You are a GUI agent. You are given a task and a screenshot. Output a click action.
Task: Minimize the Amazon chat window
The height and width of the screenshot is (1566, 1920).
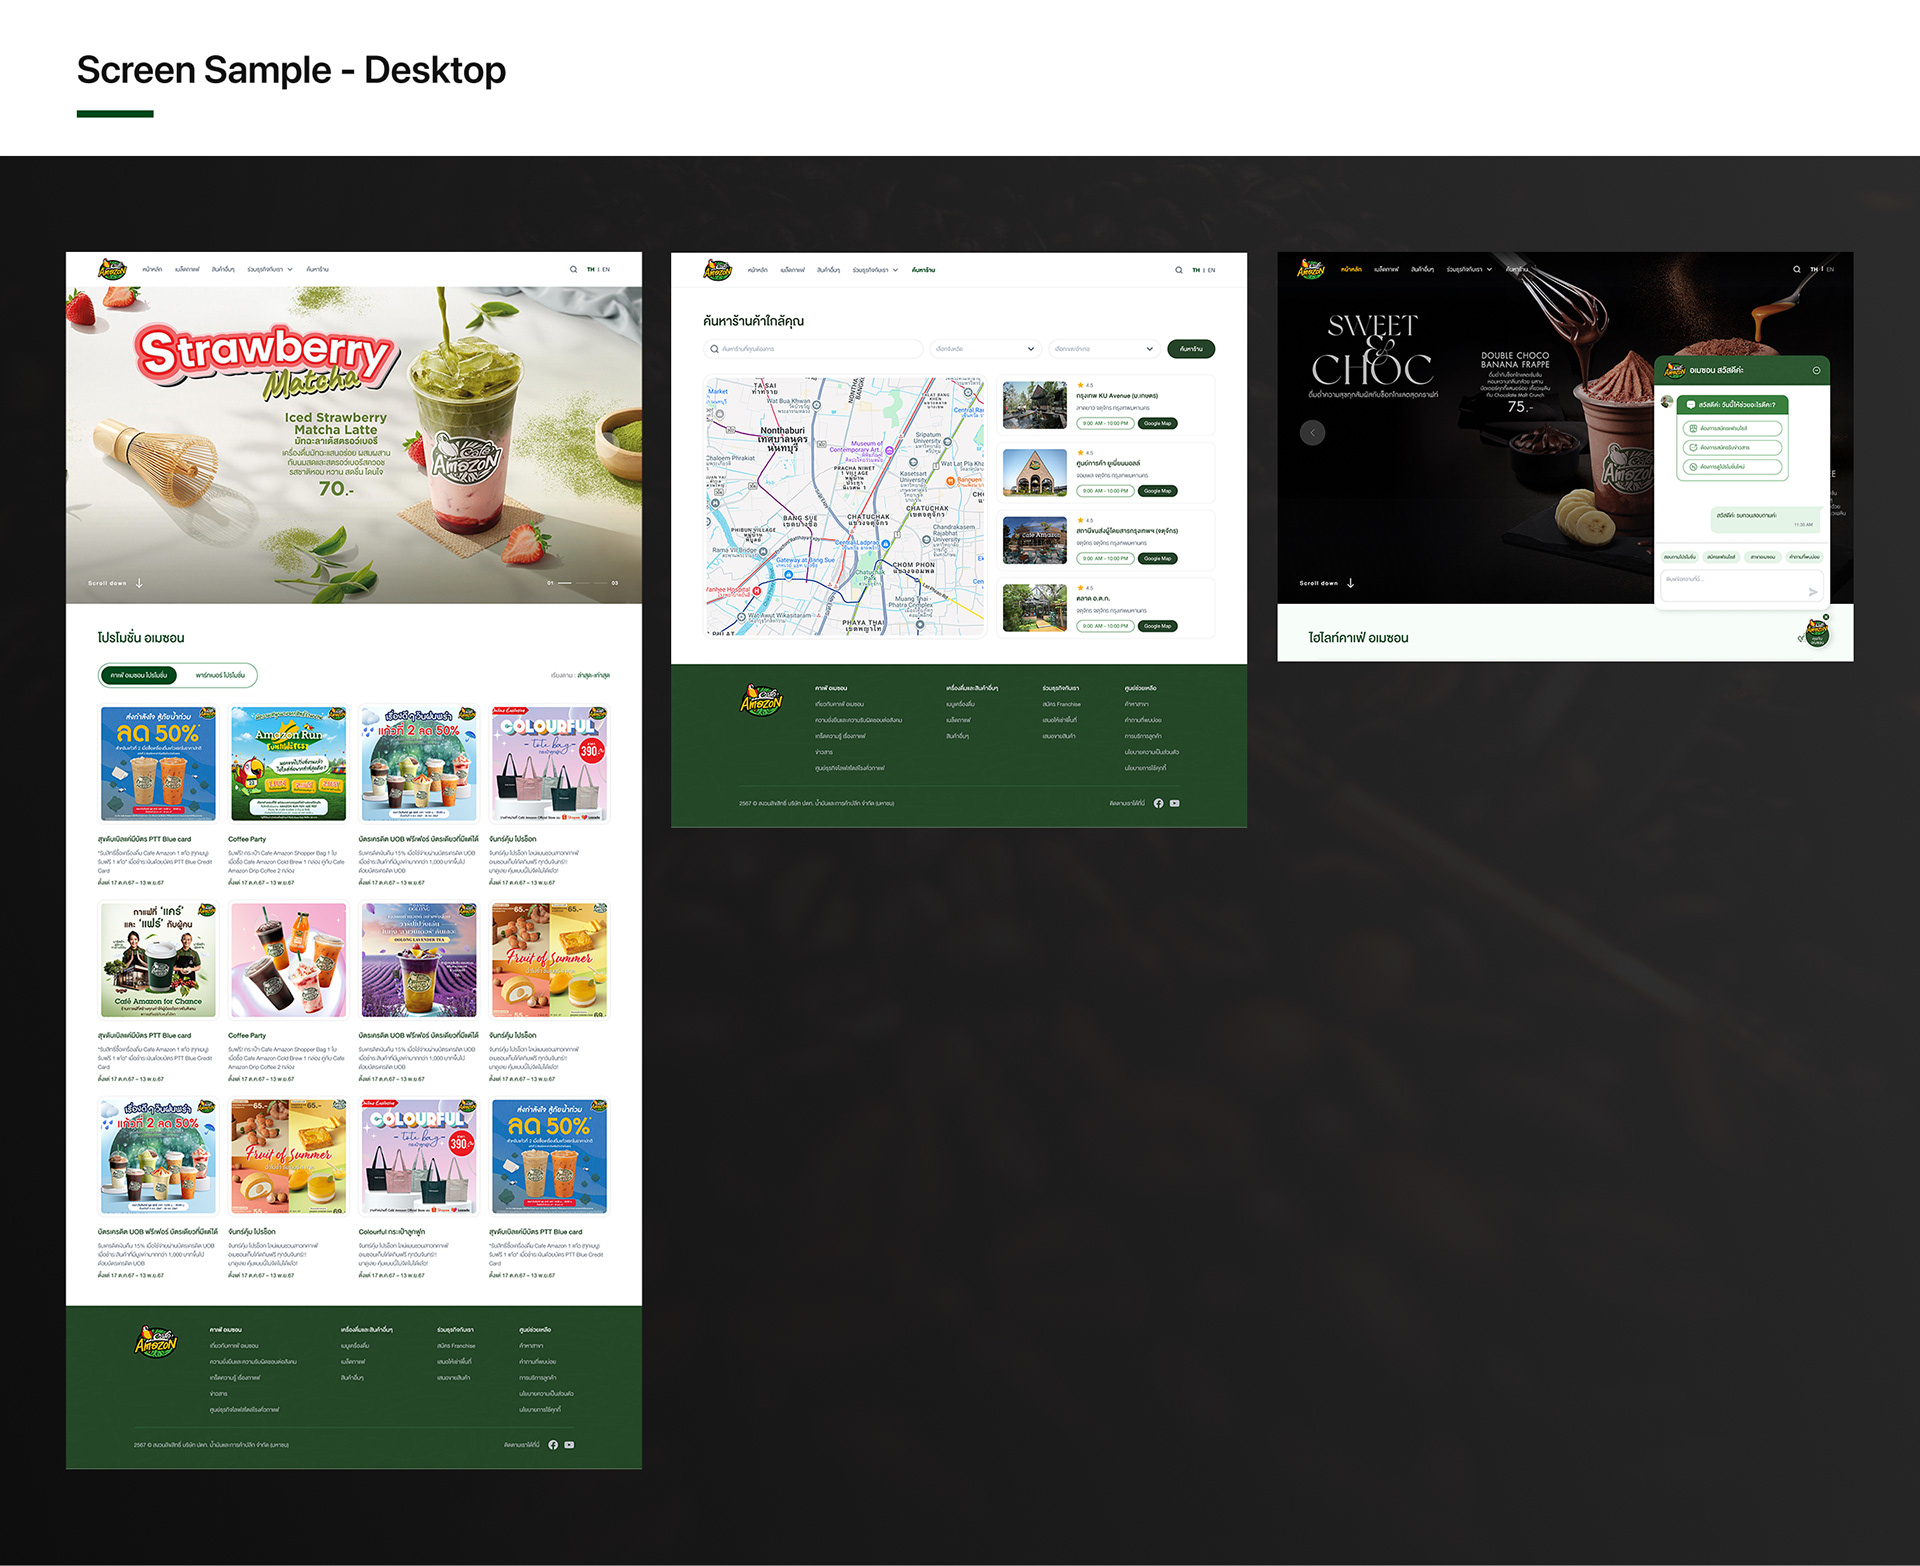[x=1816, y=371]
